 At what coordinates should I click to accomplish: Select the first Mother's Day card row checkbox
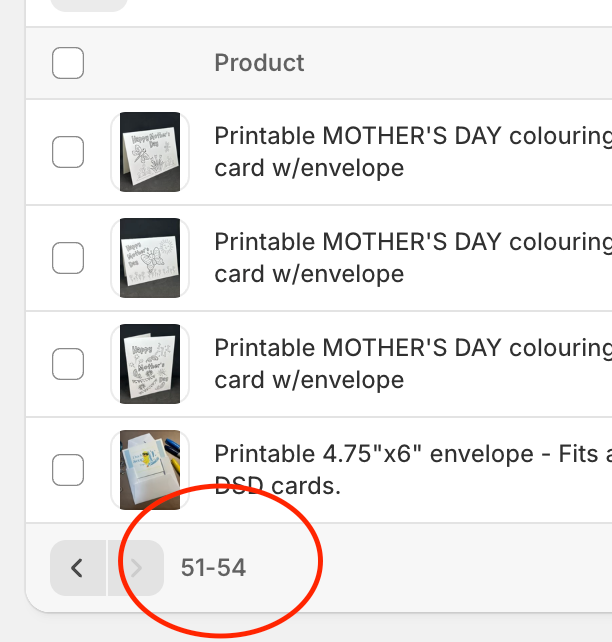[68, 152]
